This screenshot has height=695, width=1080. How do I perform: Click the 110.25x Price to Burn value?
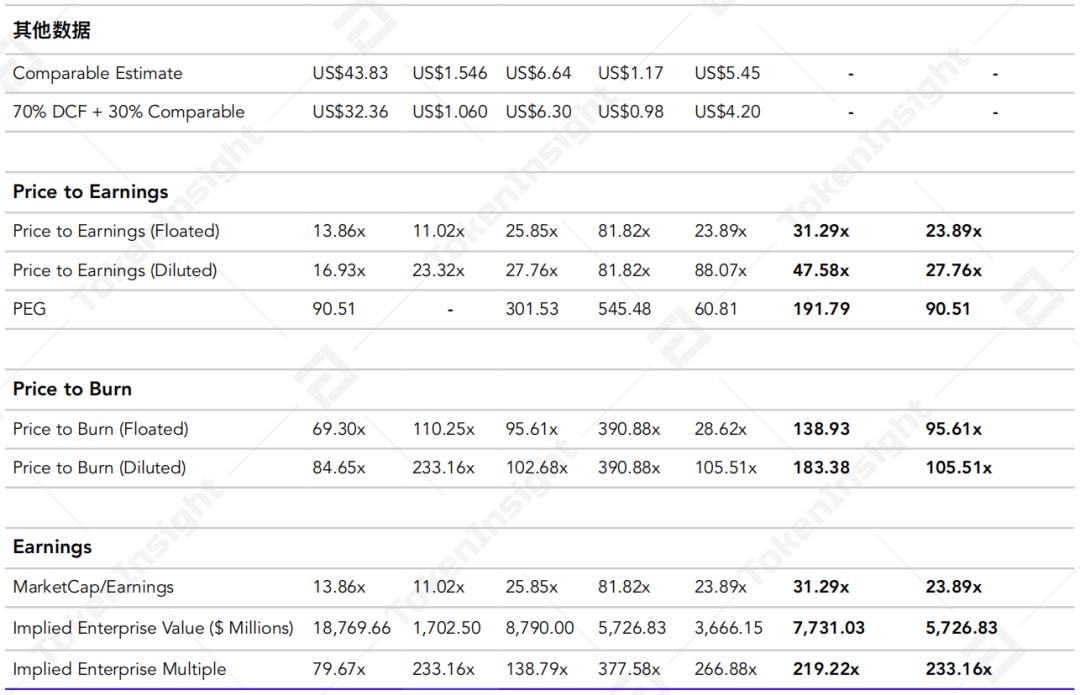click(x=444, y=429)
